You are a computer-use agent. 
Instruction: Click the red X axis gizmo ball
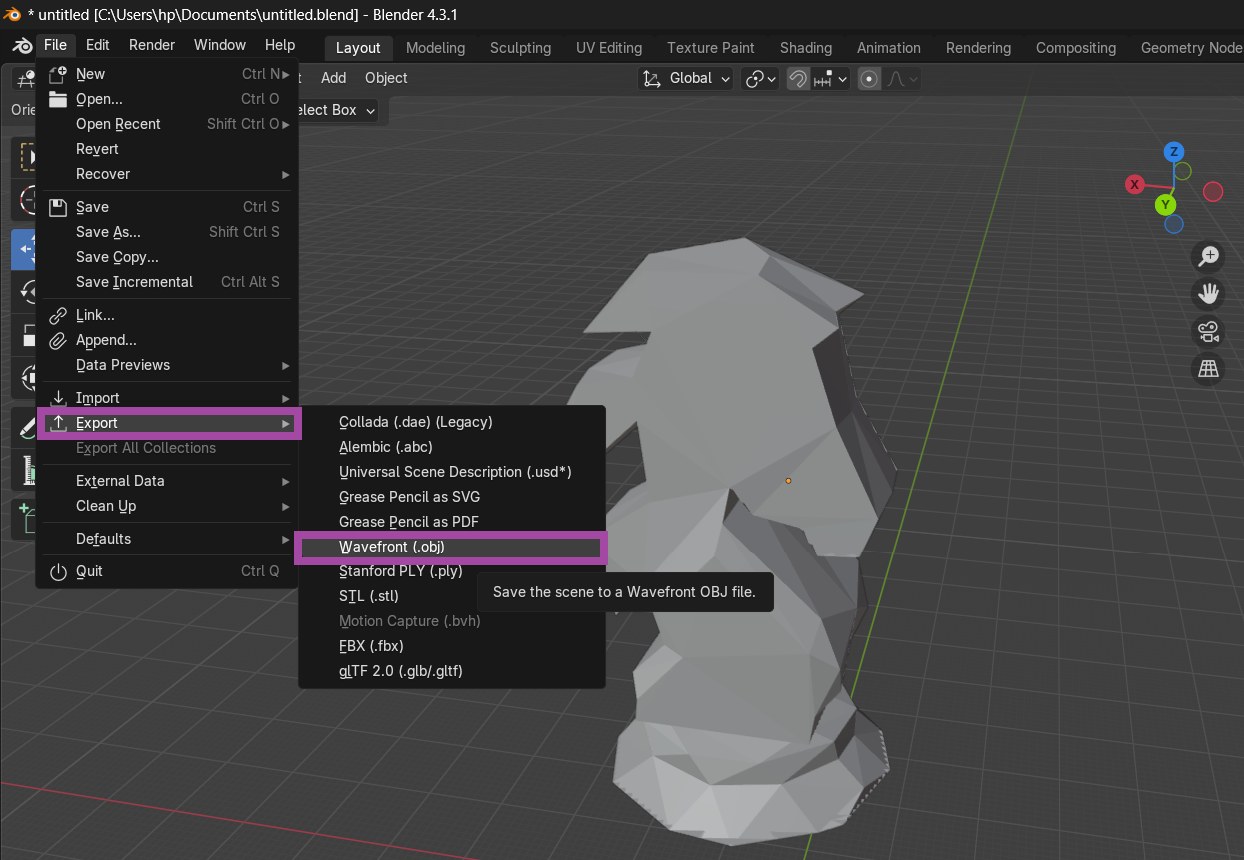(x=1135, y=184)
